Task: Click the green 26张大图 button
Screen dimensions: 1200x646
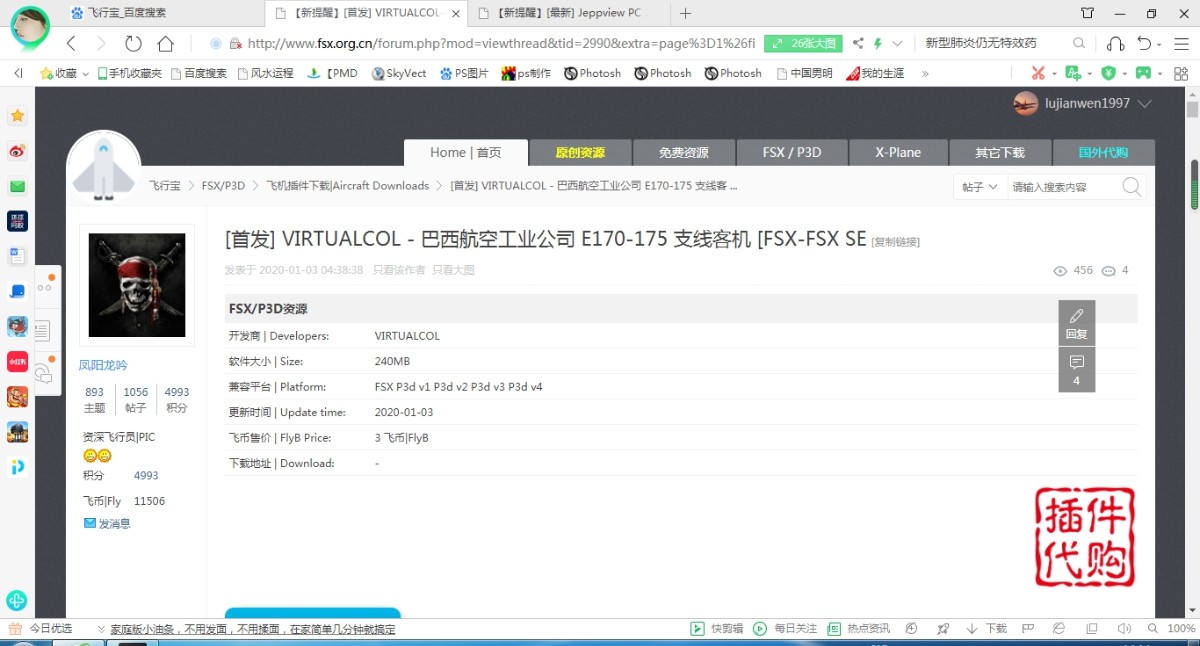Action: (803, 44)
